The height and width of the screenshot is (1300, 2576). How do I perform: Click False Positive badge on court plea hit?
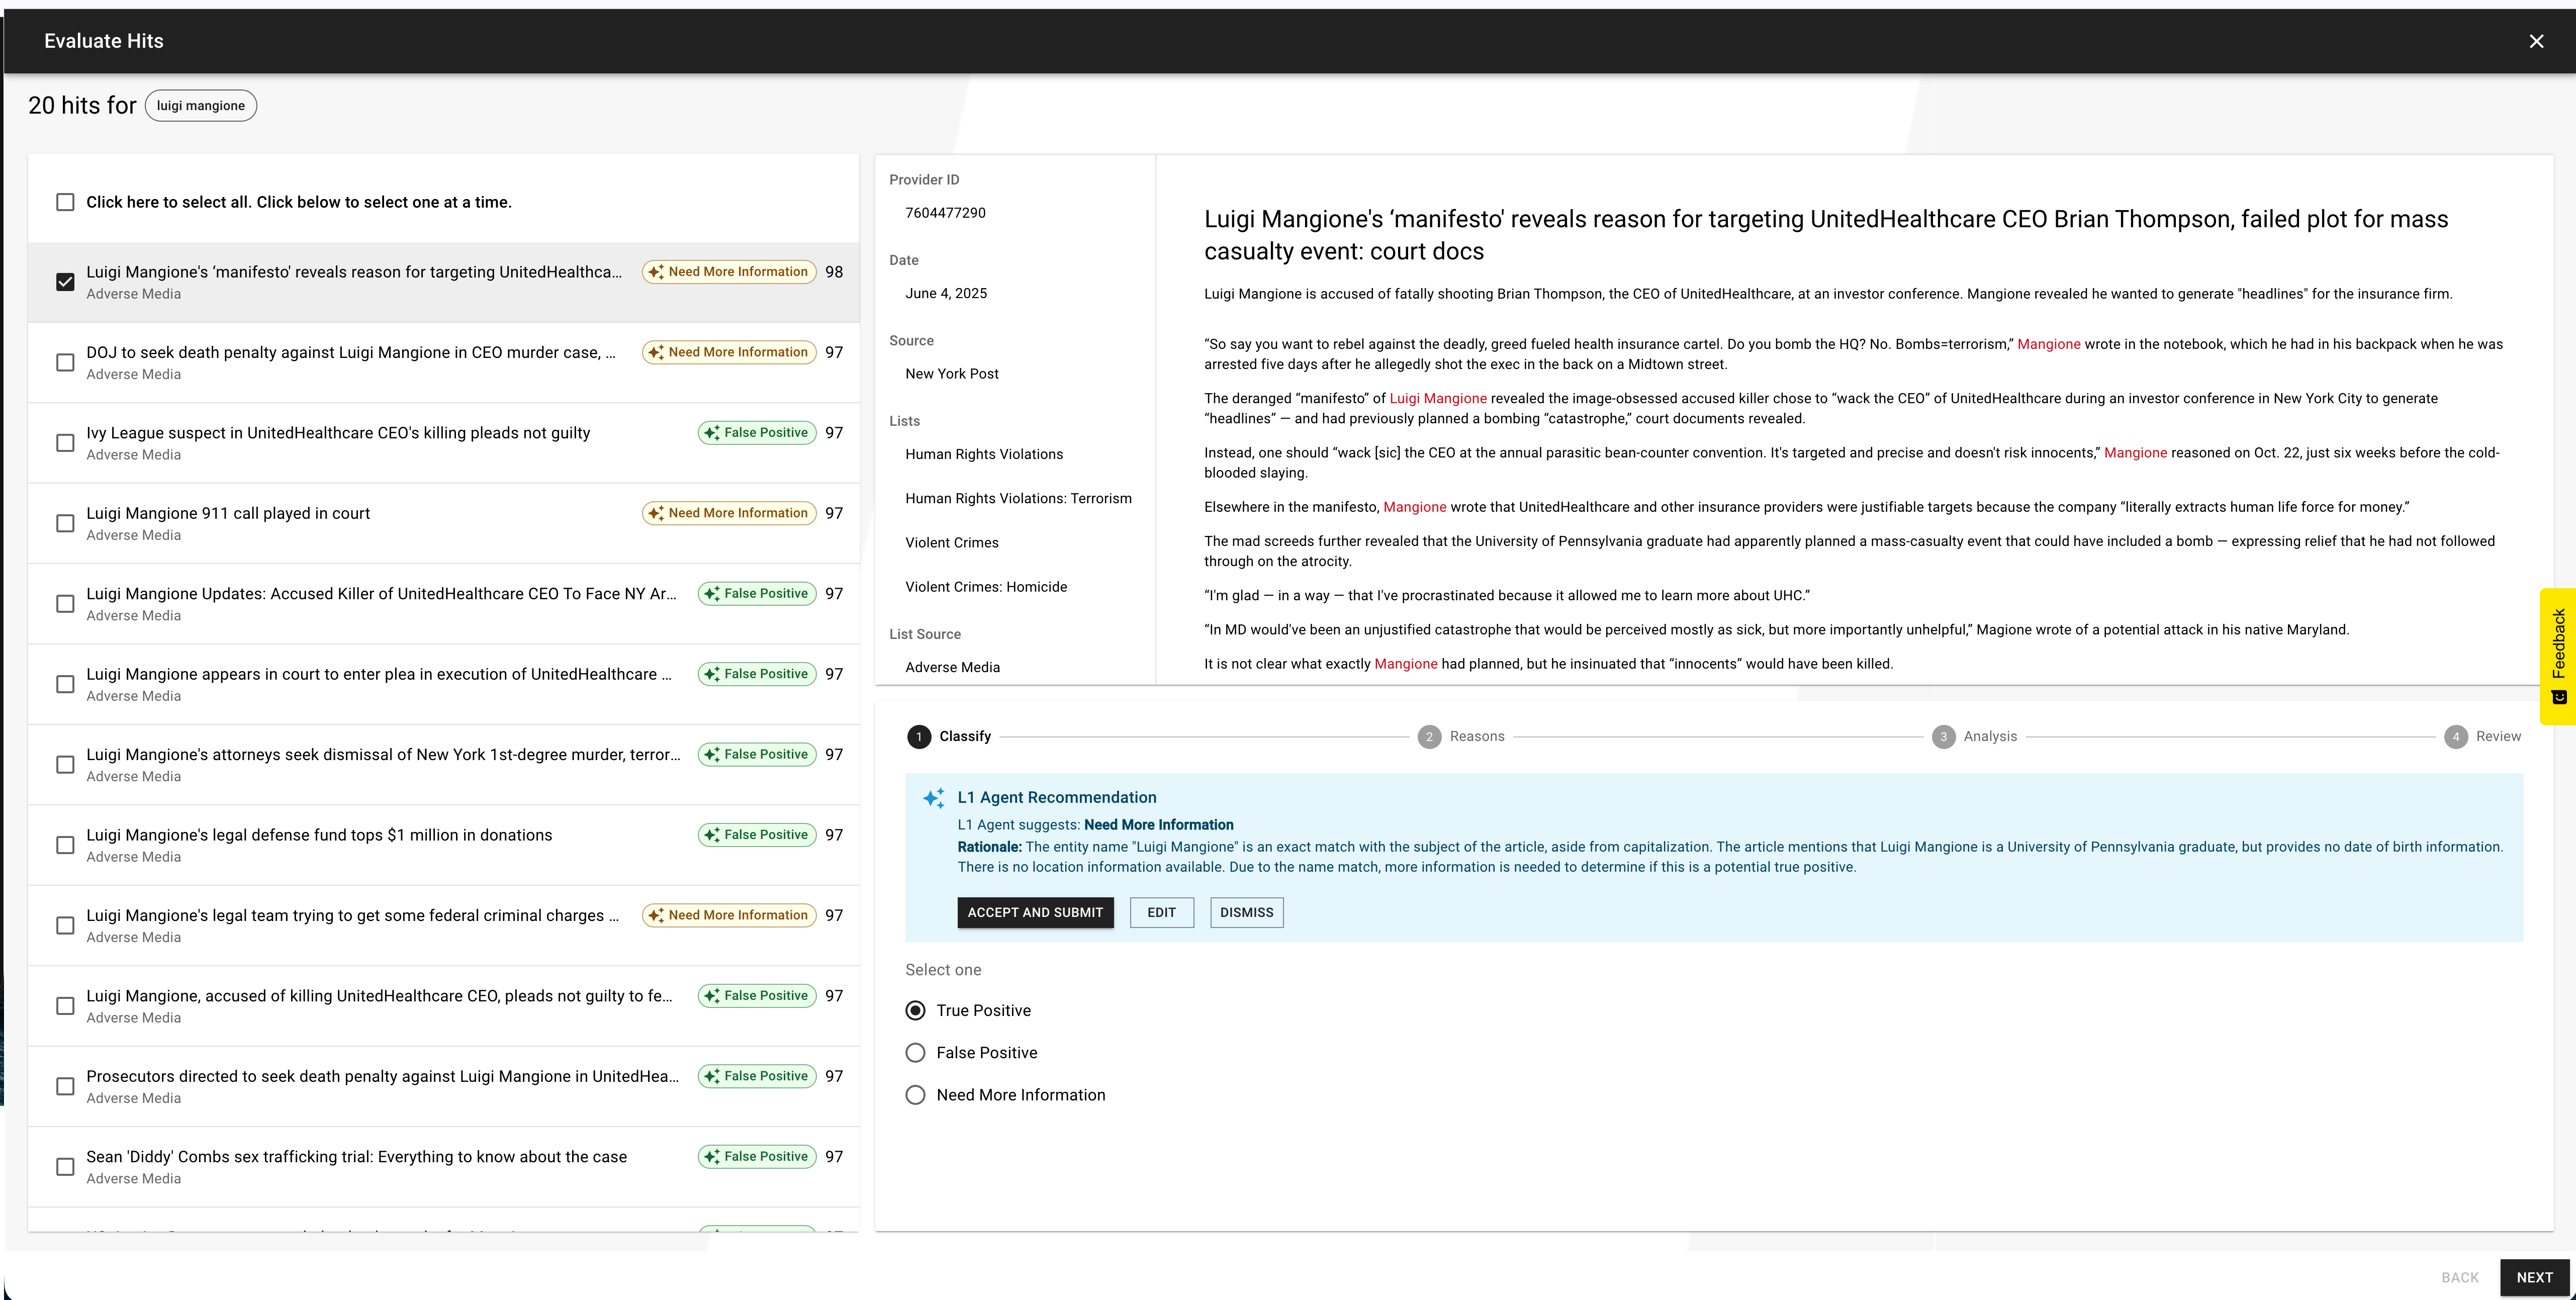coord(757,674)
